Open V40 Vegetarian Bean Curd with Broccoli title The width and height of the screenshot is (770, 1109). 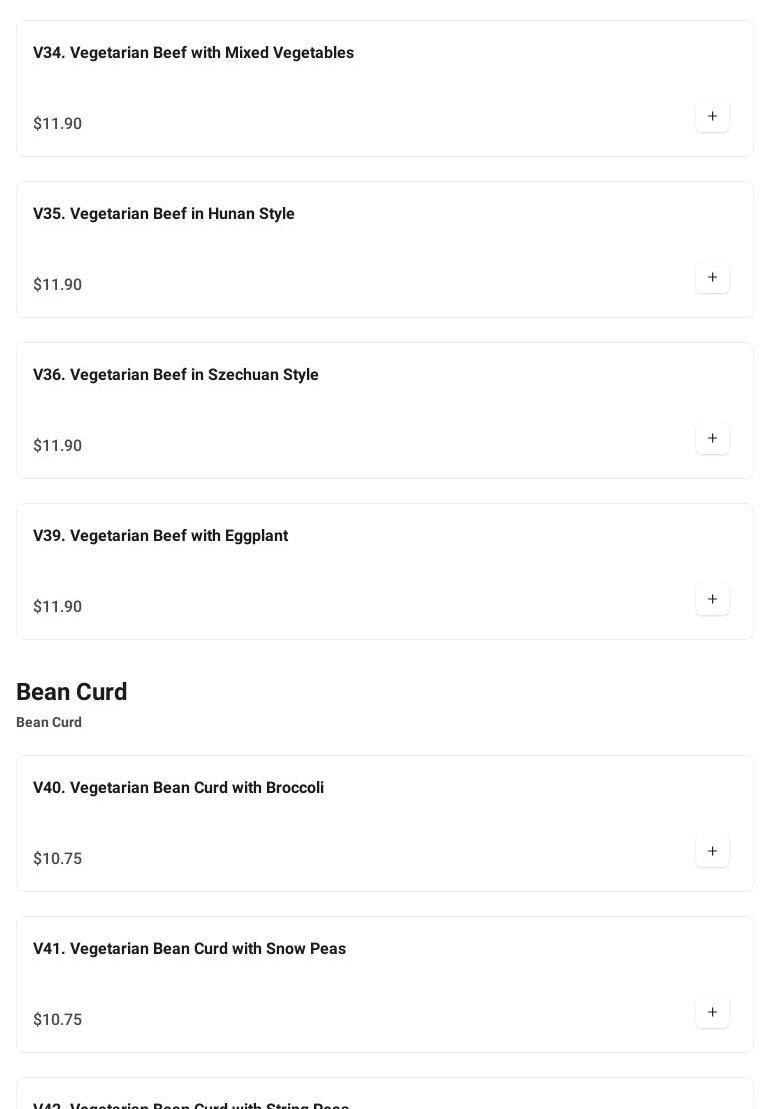pos(178,788)
